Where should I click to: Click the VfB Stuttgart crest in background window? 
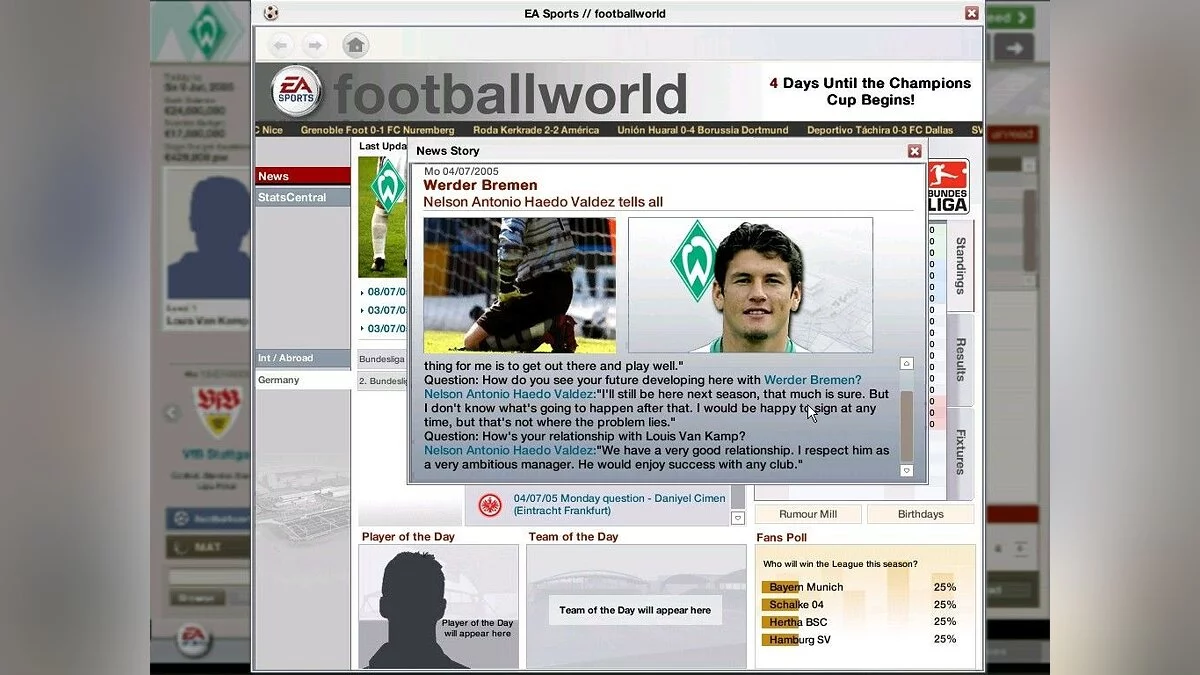(x=217, y=412)
